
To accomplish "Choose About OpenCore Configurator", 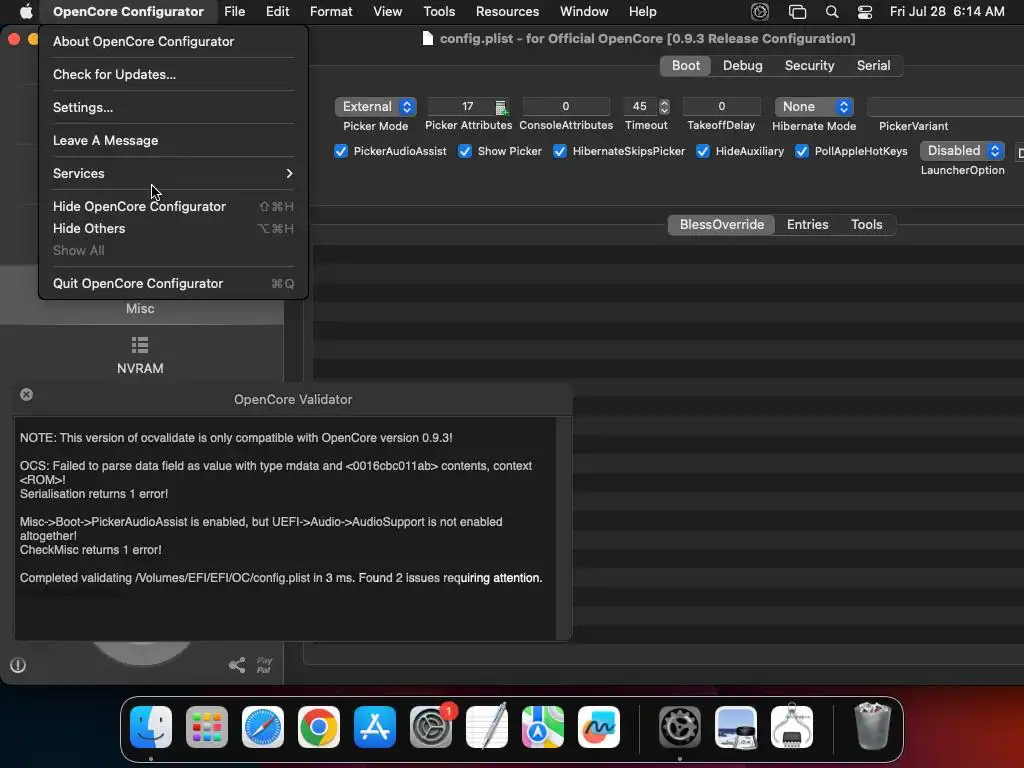I will (173, 41).
